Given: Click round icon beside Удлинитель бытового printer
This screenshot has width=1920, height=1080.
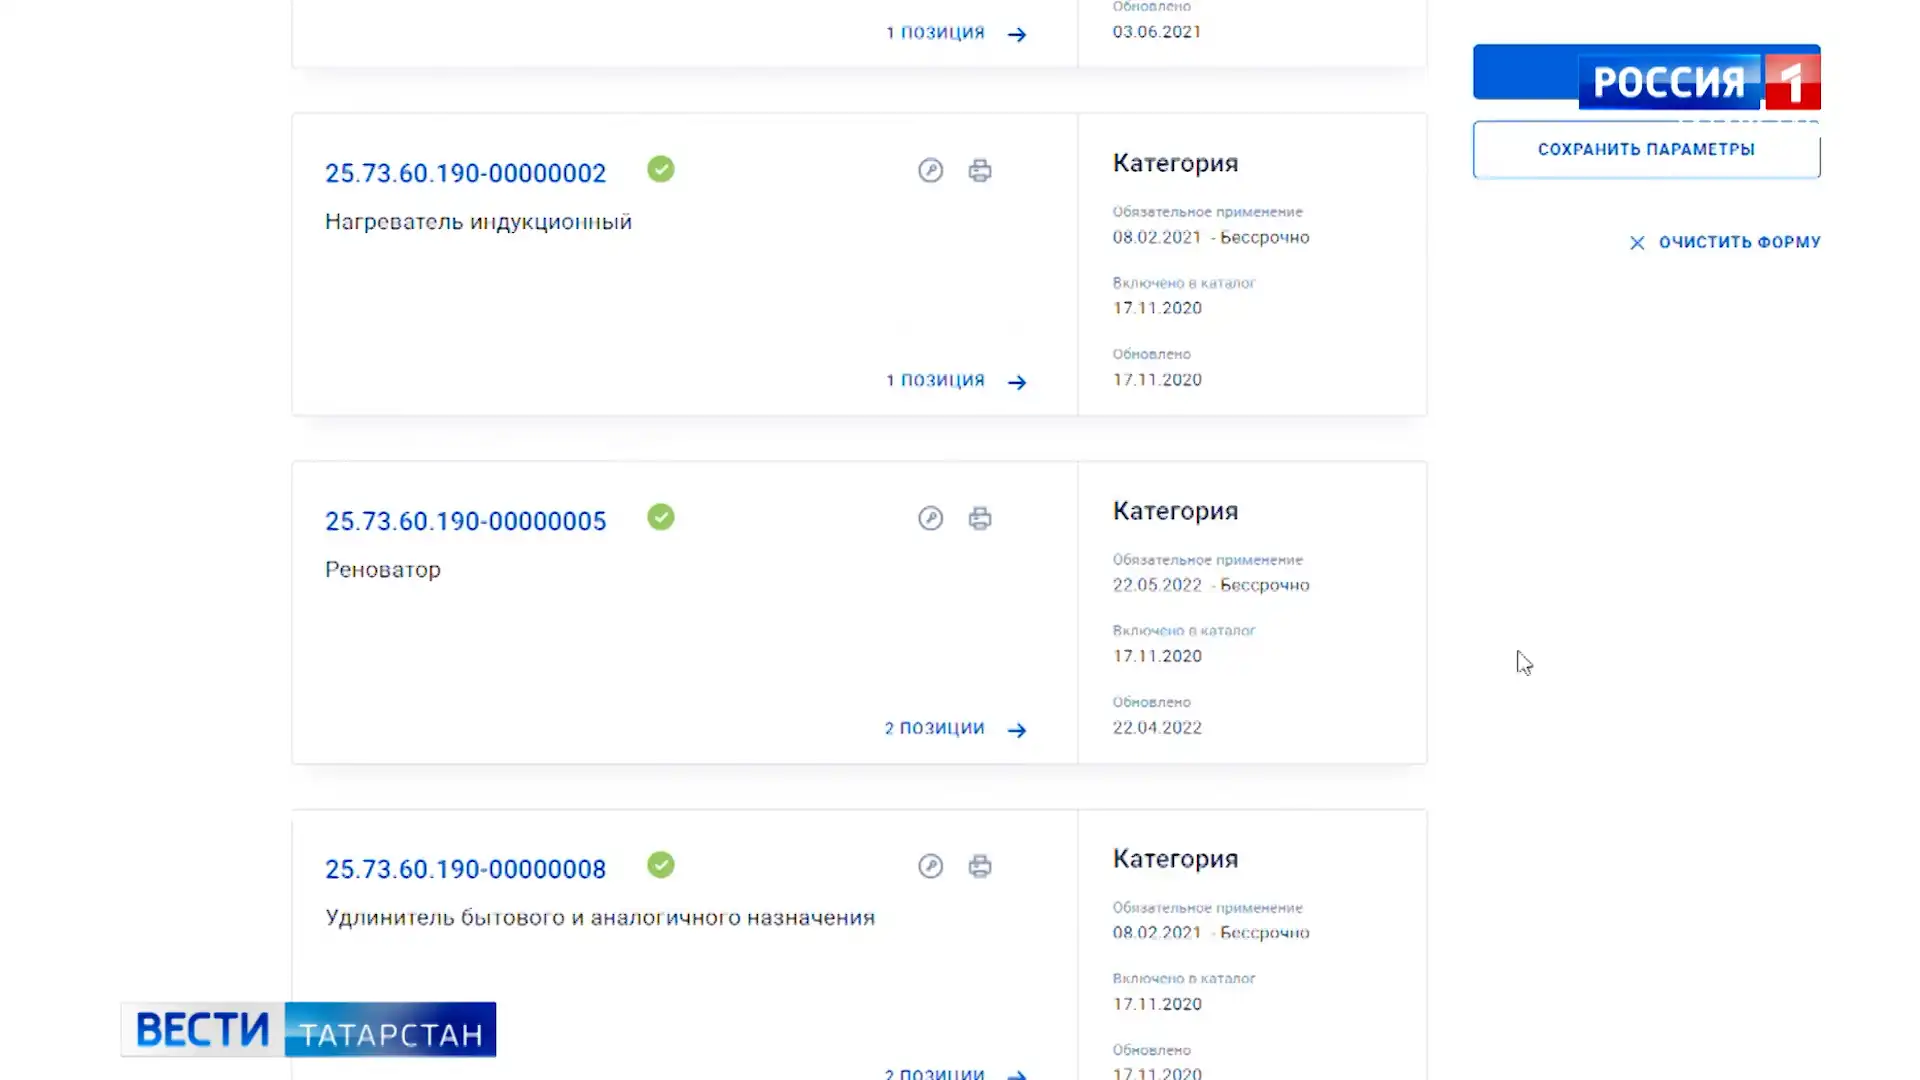Looking at the screenshot, I should [931, 866].
